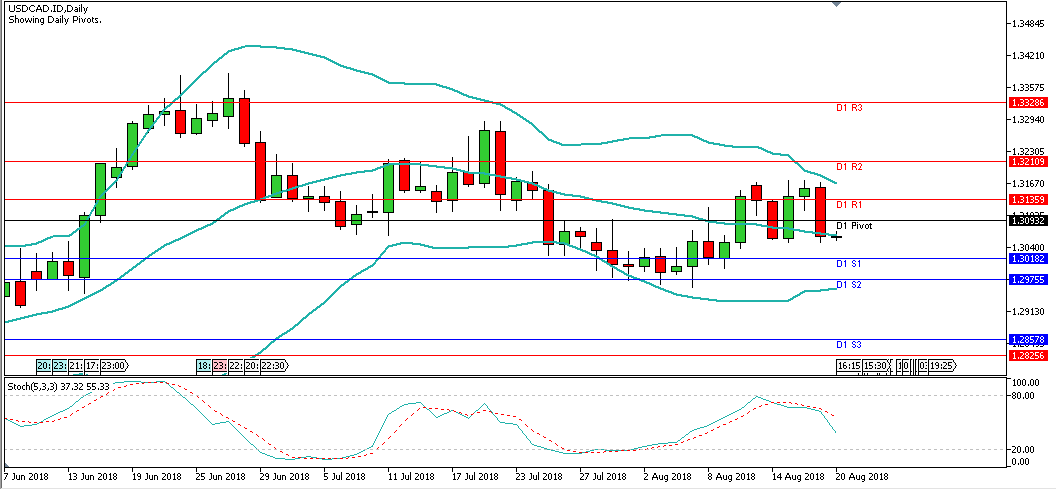Click the 8 Aug 2018 date label
The image size is (1056, 490).
tap(730, 477)
